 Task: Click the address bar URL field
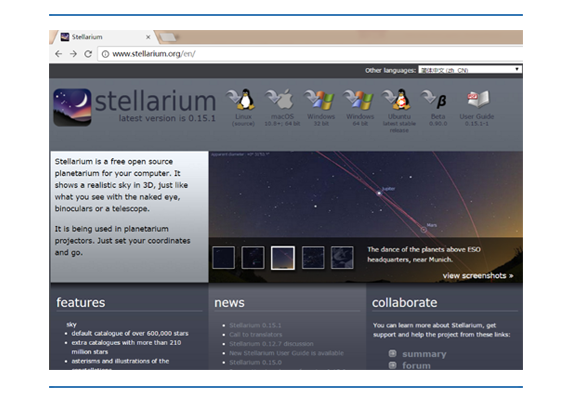pyautogui.click(x=311, y=54)
